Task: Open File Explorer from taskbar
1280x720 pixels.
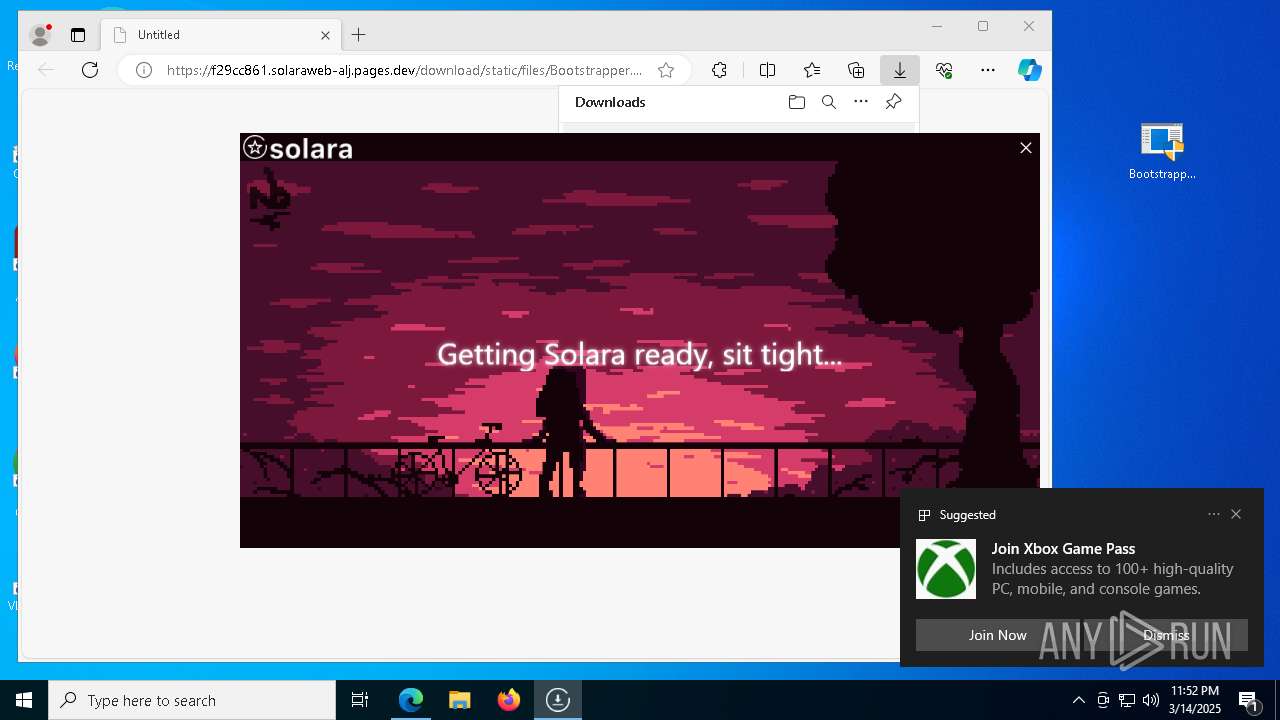Action: coord(459,700)
